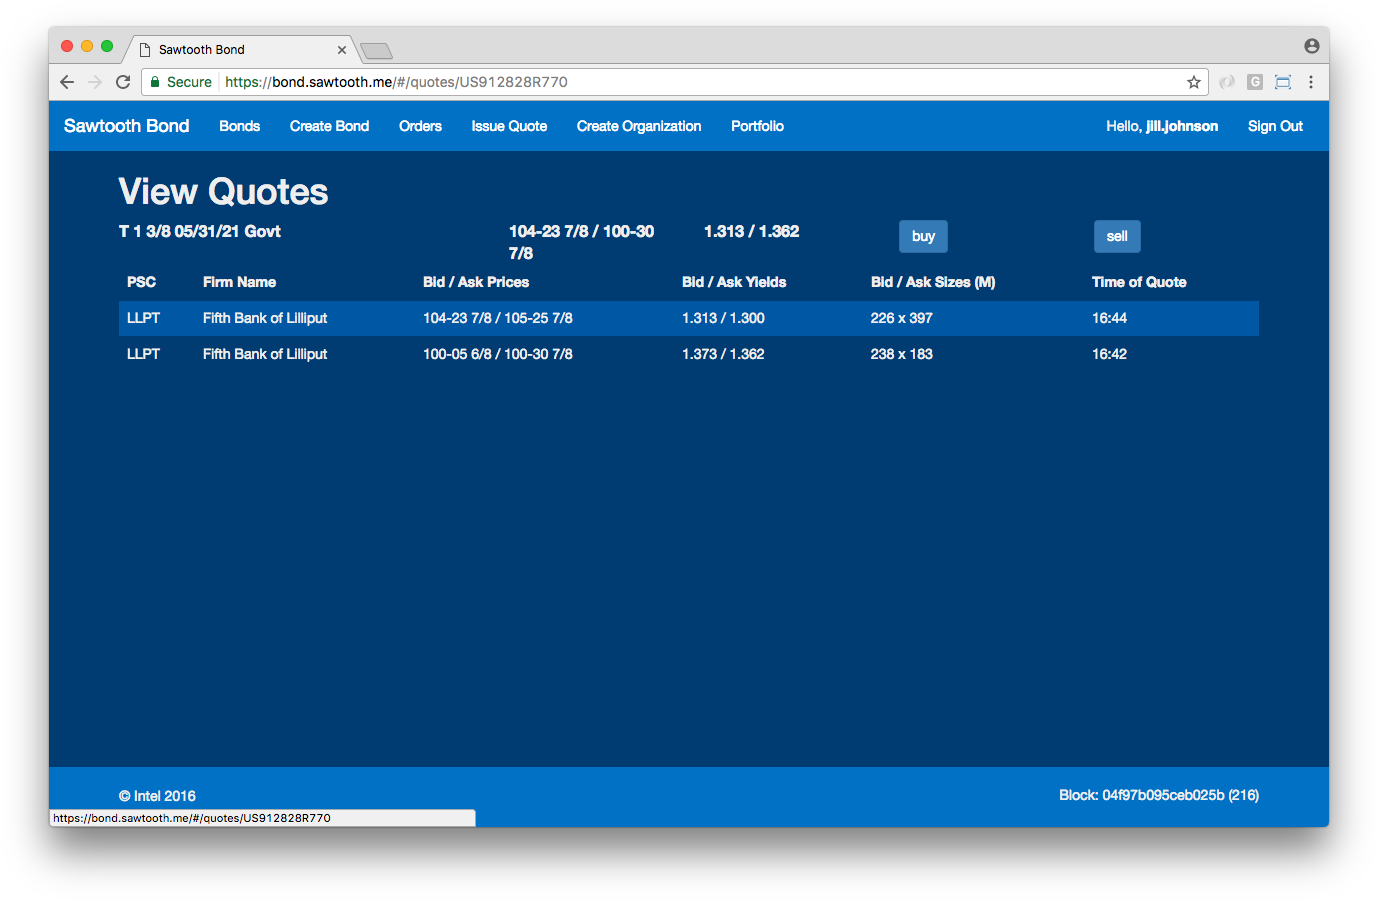Go to Create Bond page

click(x=329, y=126)
